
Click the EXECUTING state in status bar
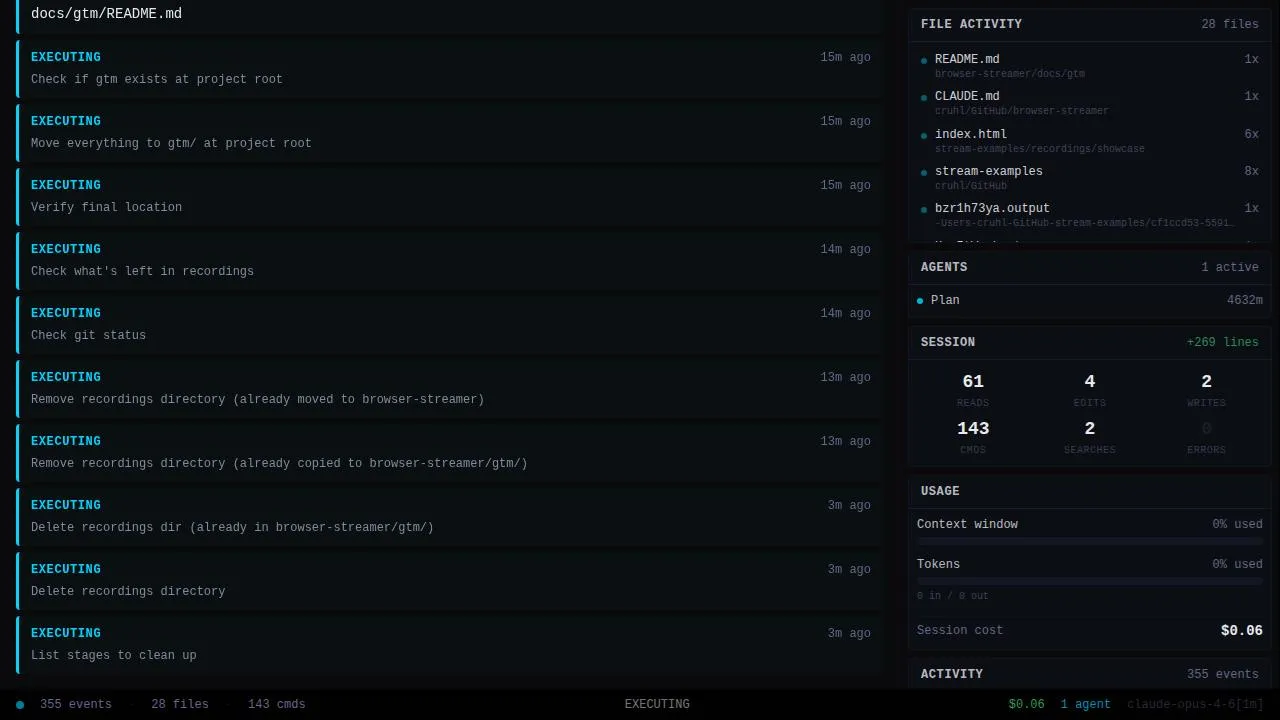pyautogui.click(x=657, y=704)
